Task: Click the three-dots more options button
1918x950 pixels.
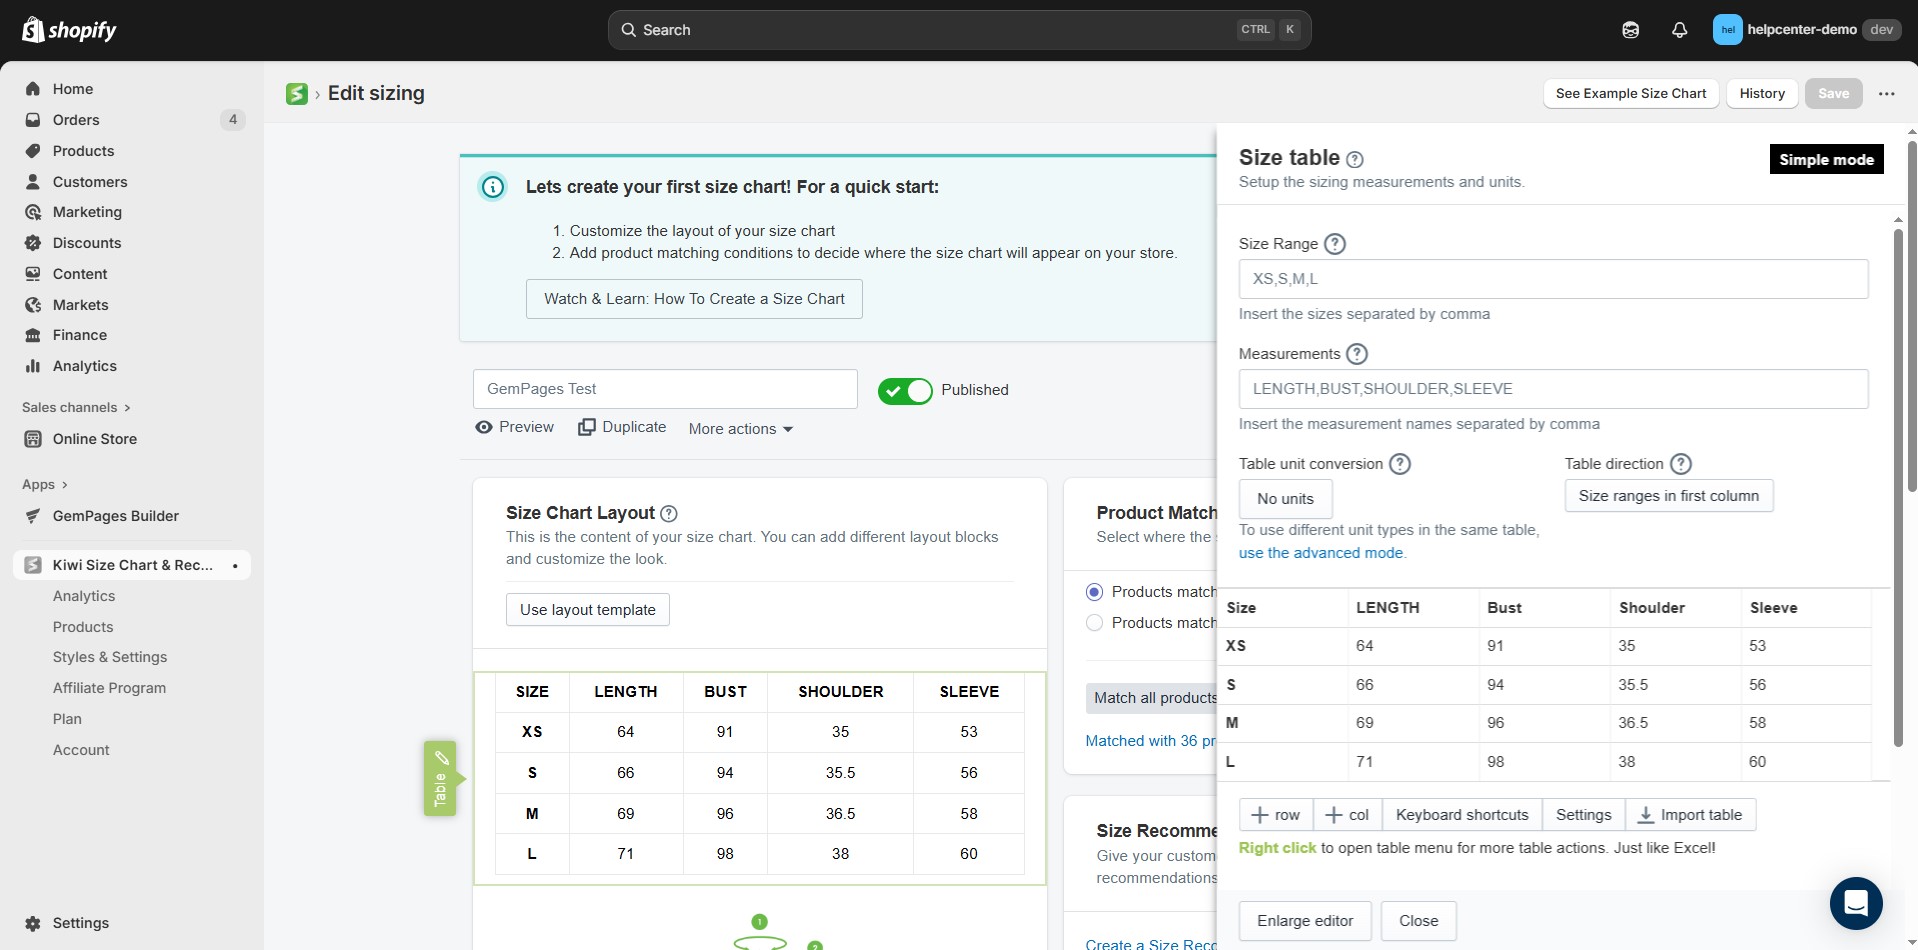Action: [1886, 94]
